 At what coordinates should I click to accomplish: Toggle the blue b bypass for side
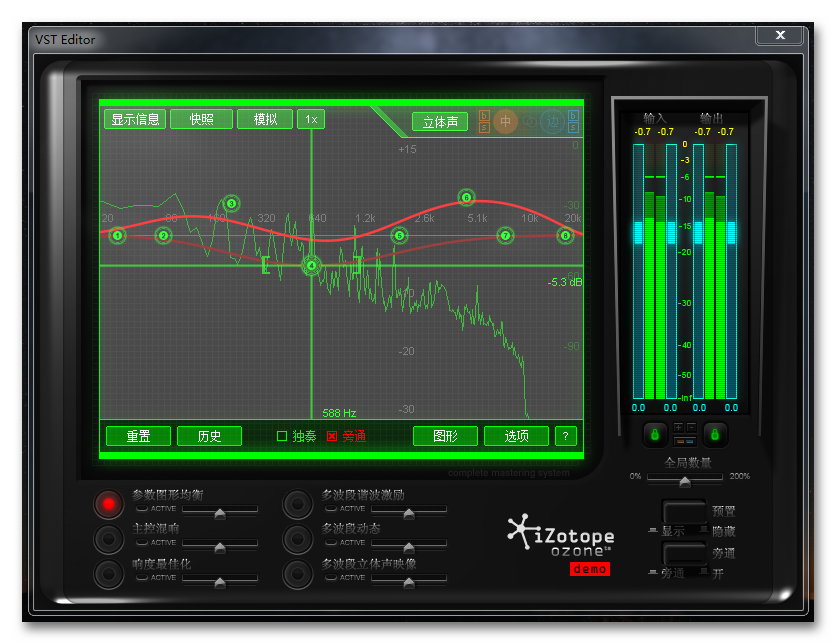point(573,116)
